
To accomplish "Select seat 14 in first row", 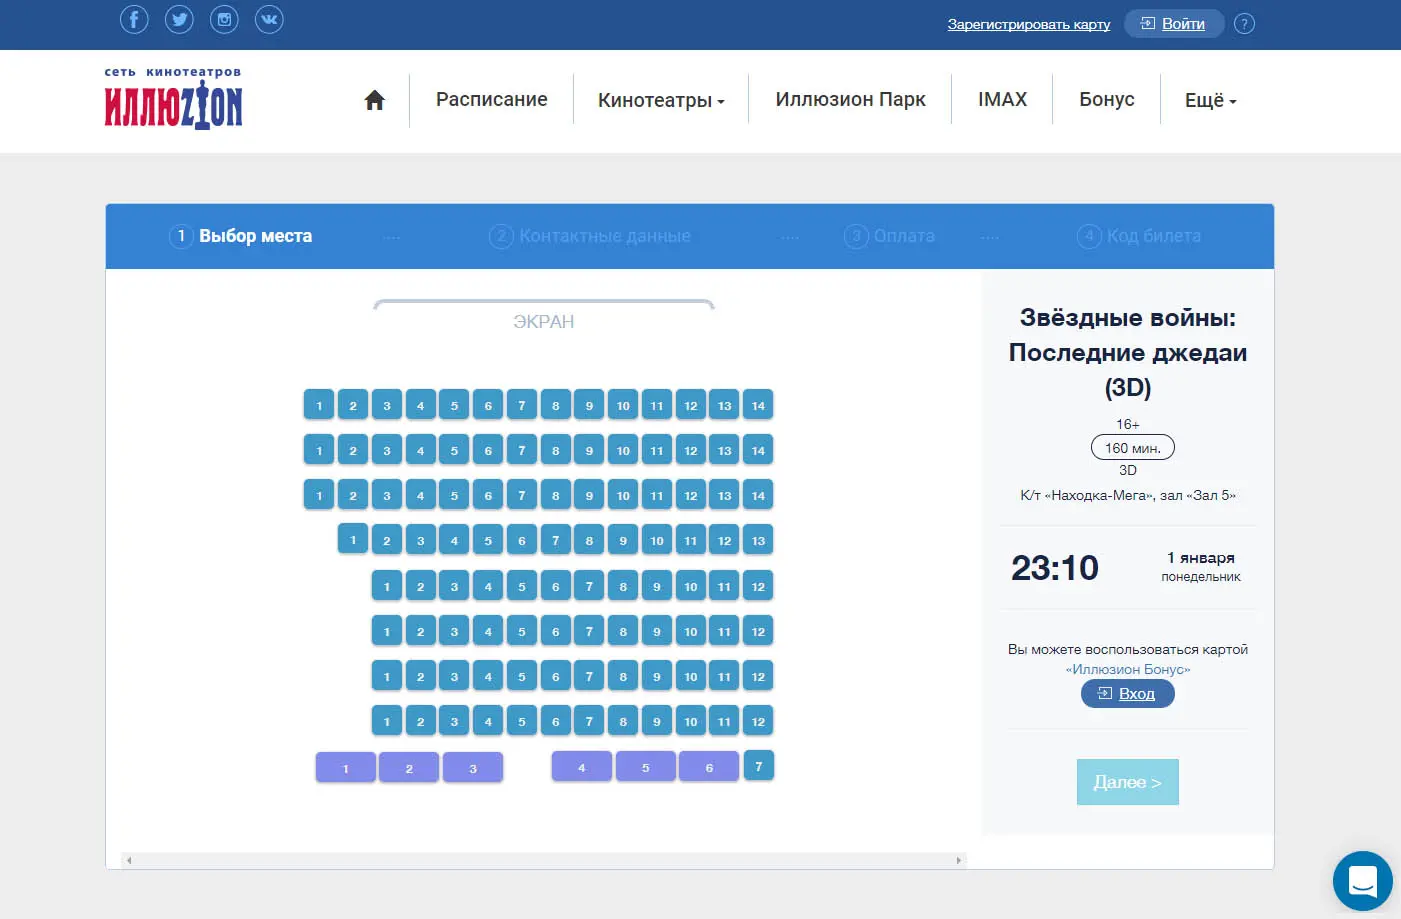I will pos(758,405).
